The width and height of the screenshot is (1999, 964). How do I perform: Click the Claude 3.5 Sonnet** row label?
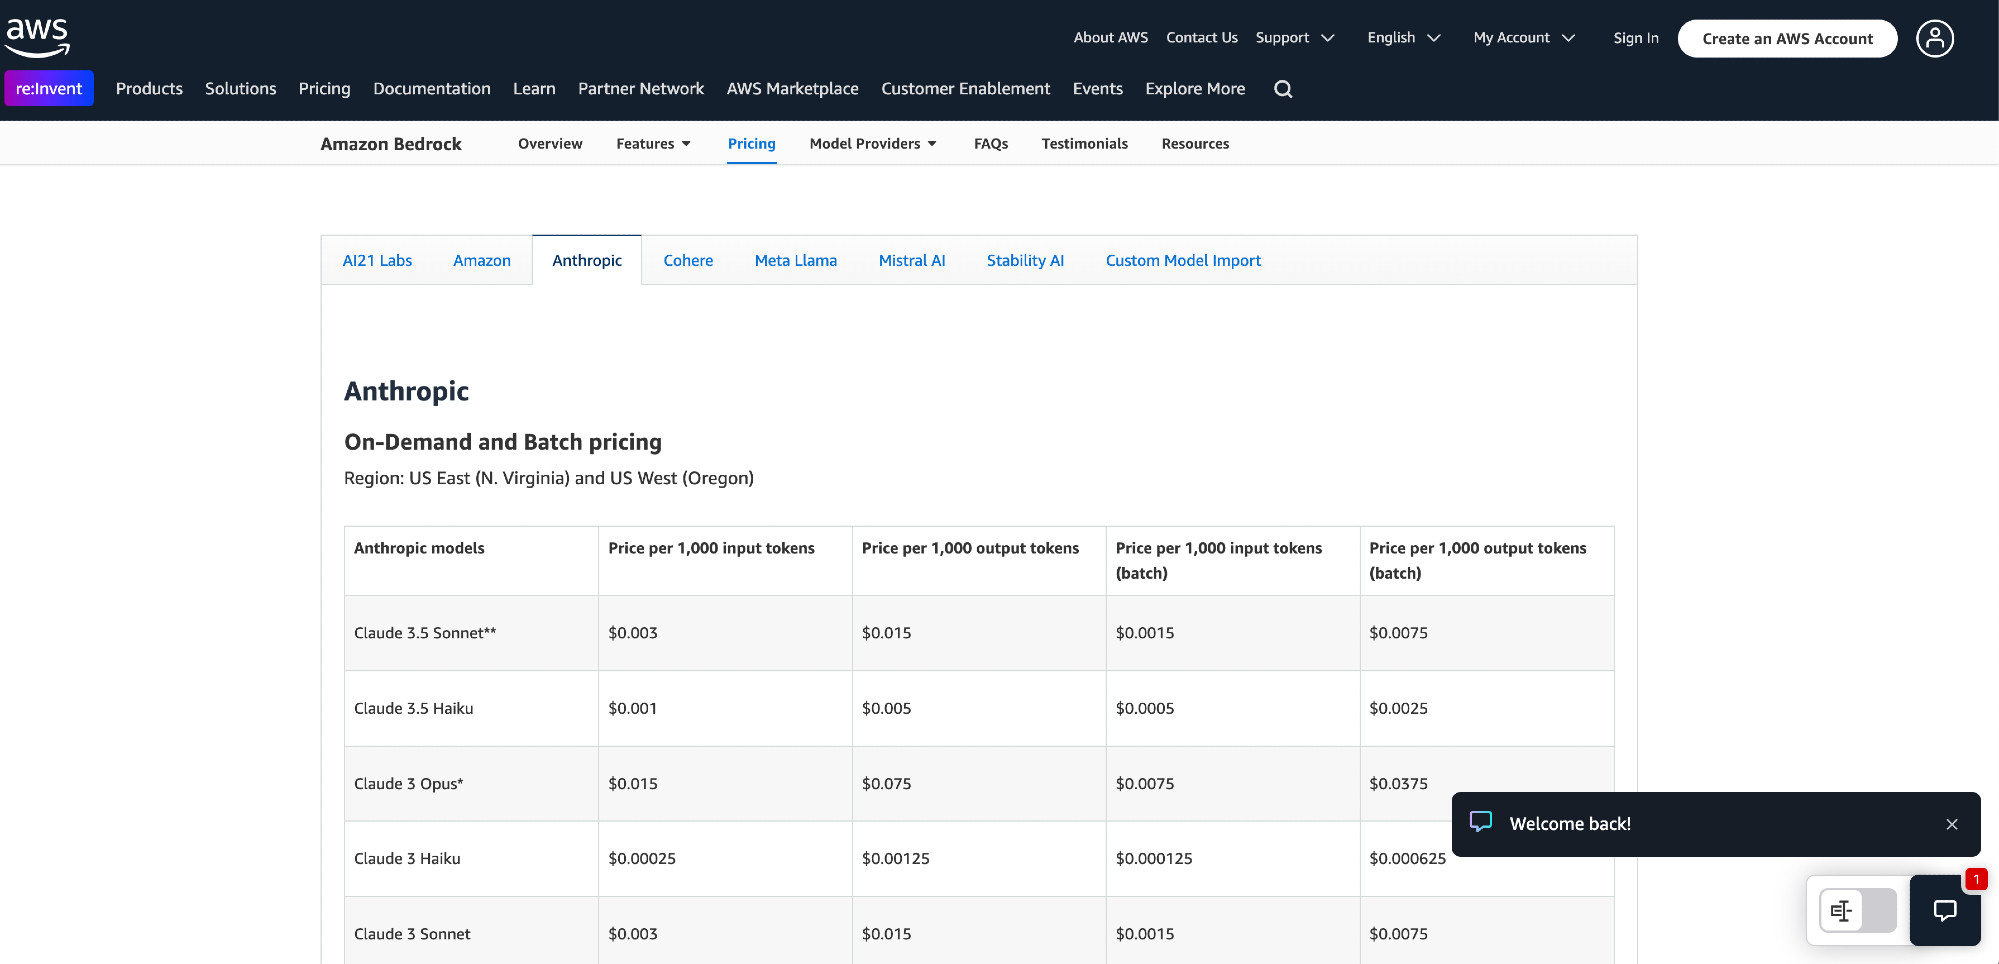pyautogui.click(x=425, y=633)
